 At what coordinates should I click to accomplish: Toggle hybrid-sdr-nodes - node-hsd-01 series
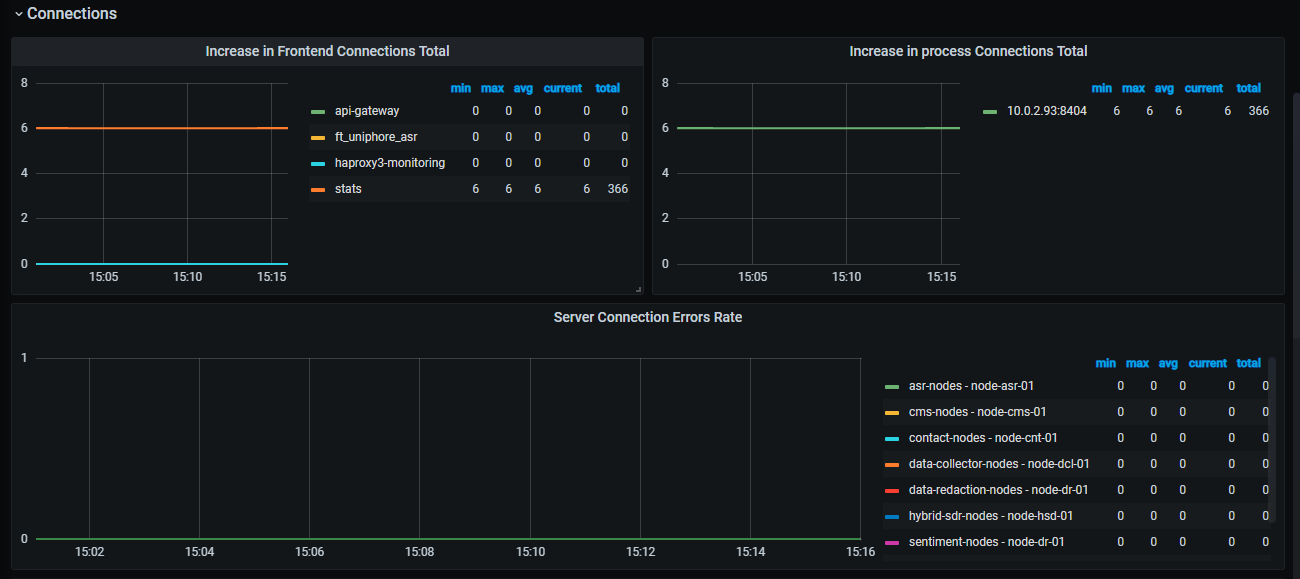click(x=991, y=516)
